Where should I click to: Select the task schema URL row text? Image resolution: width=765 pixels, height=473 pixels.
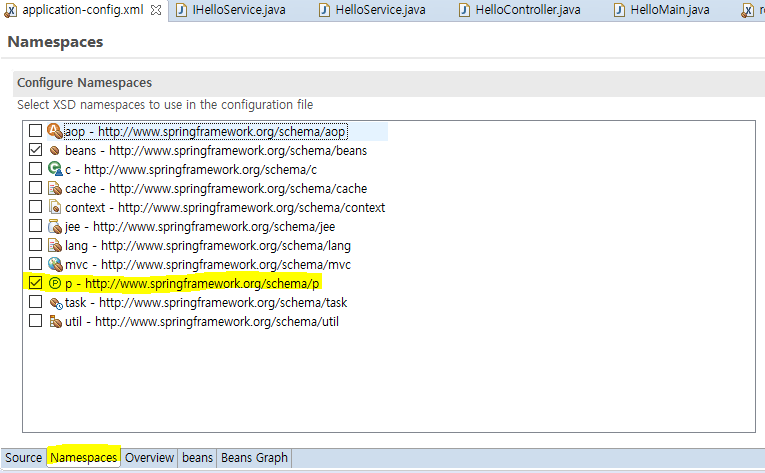click(x=206, y=303)
